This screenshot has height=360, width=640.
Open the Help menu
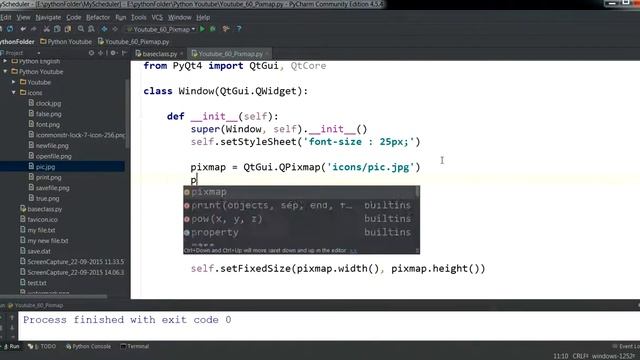tap(203, 18)
